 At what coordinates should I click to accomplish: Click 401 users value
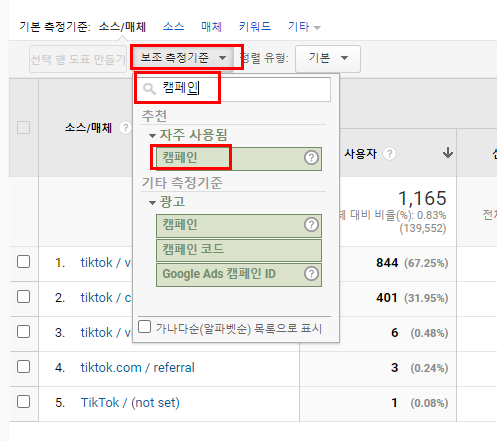387,298
